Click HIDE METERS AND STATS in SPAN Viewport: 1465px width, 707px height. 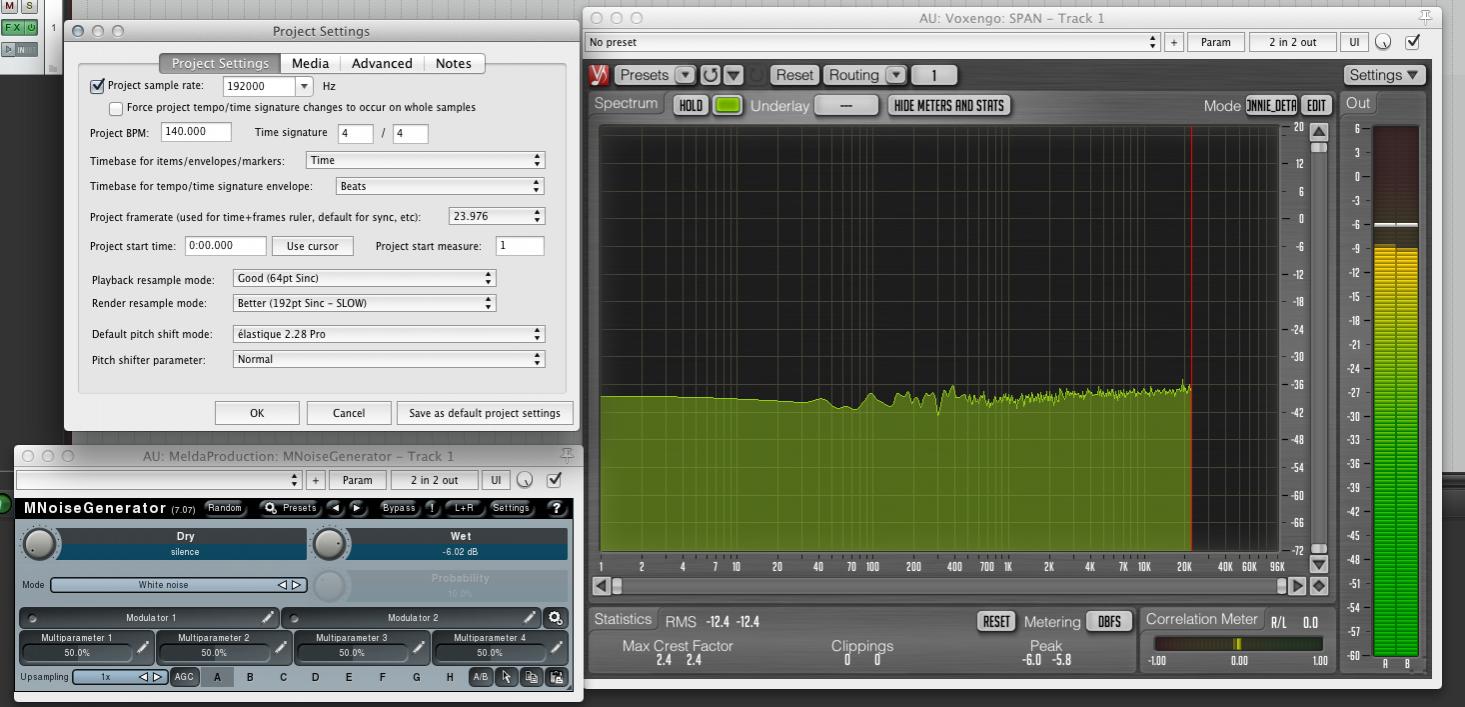click(x=949, y=105)
